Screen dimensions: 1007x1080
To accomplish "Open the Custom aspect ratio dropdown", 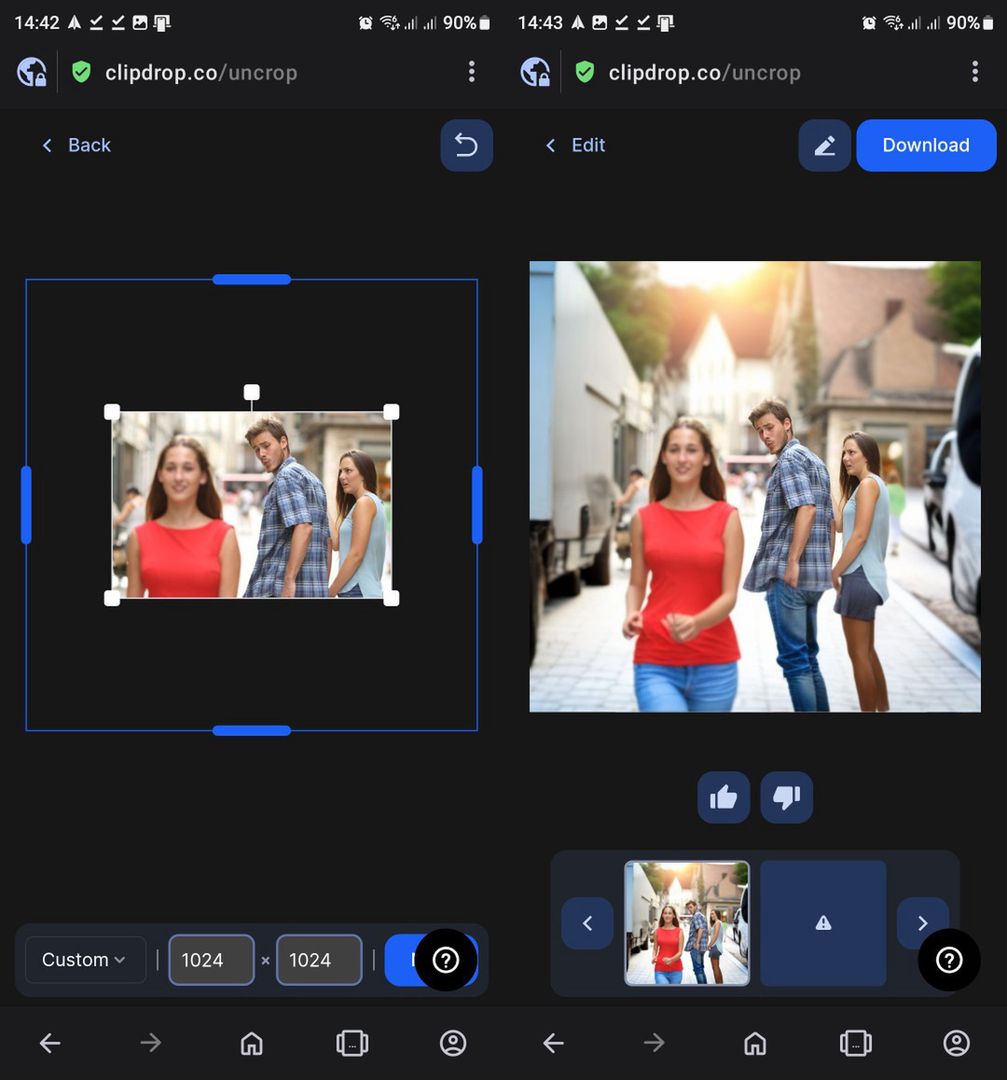I will (x=85, y=959).
